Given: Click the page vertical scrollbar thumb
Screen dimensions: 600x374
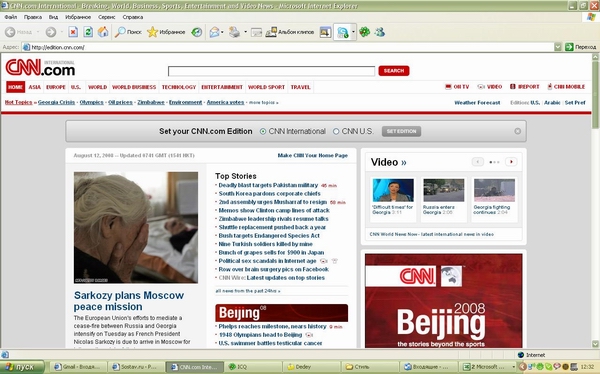Looking at the screenshot, I should 595,94.
